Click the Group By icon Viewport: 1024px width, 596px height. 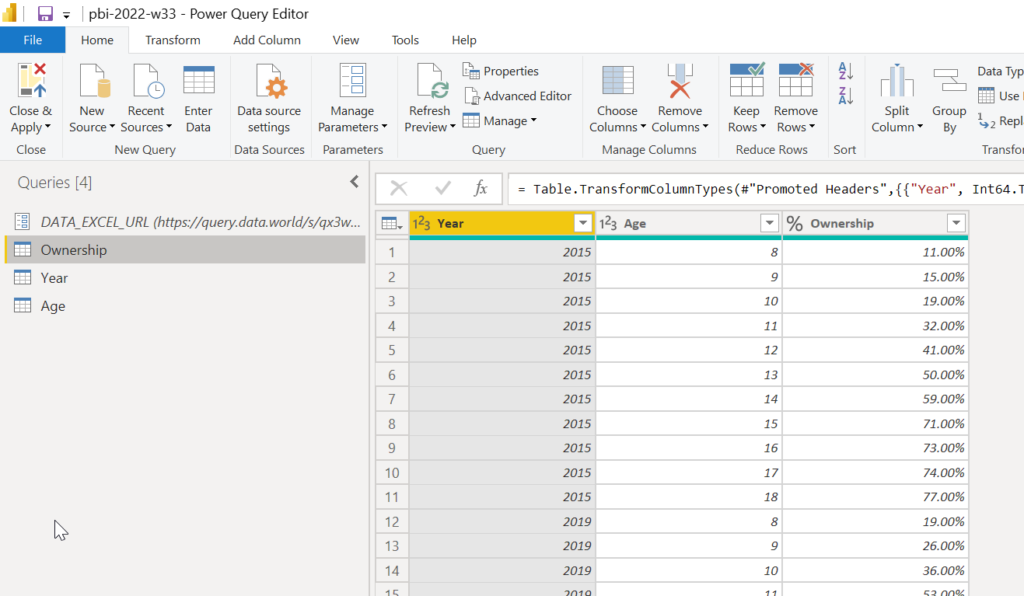[x=949, y=82]
